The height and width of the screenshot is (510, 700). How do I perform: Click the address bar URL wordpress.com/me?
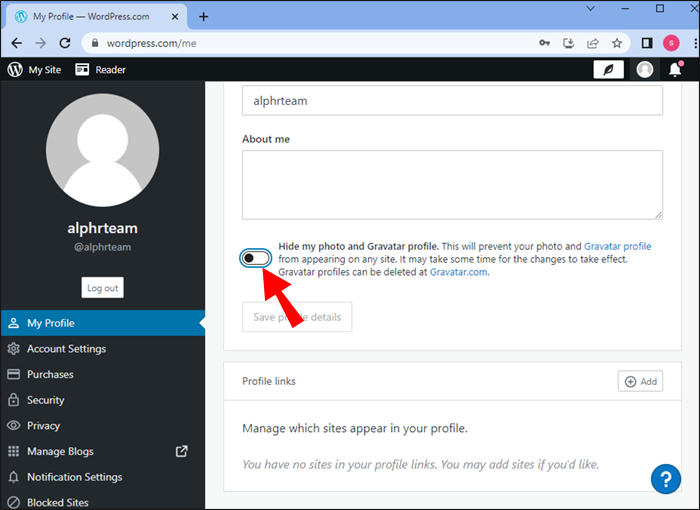coord(151,43)
